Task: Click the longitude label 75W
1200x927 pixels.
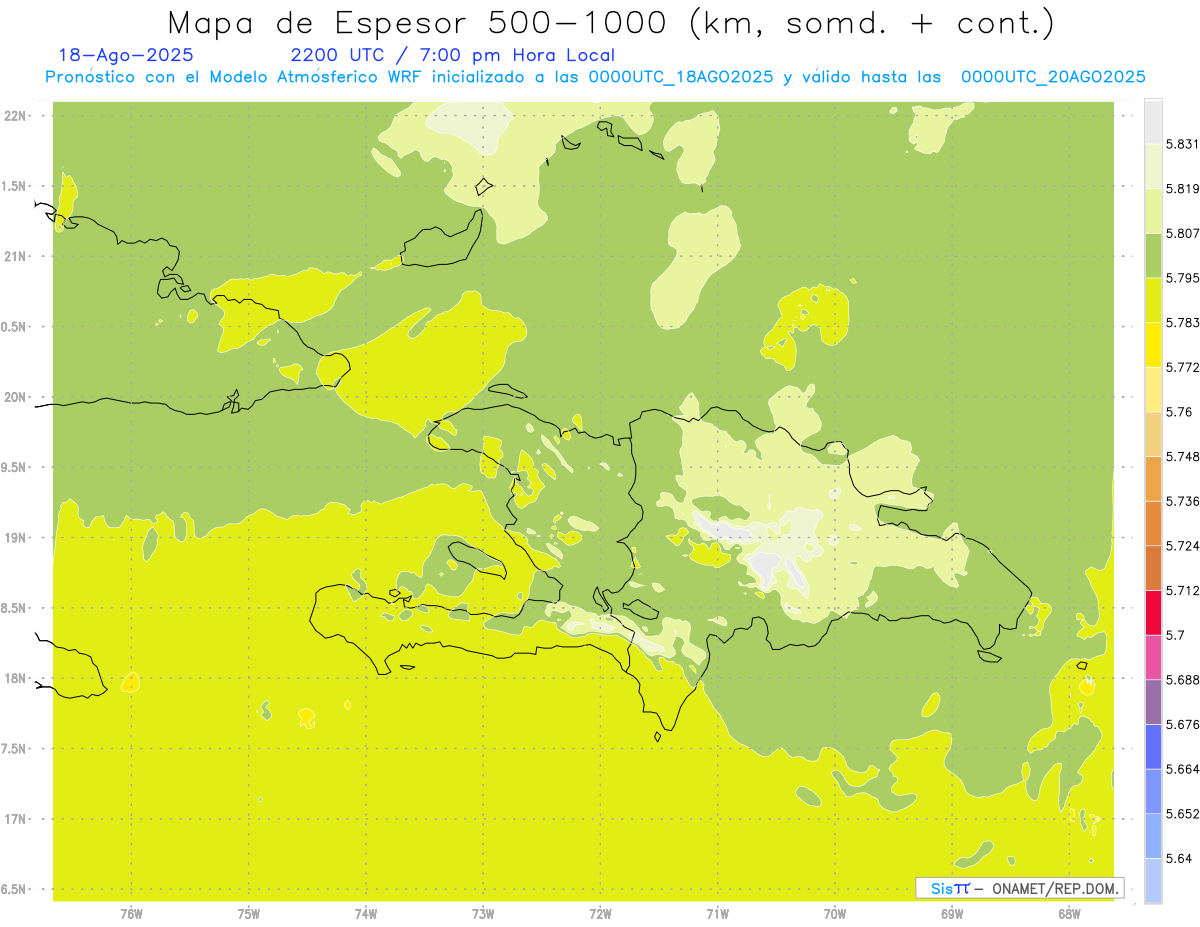Action: (248, 913)
